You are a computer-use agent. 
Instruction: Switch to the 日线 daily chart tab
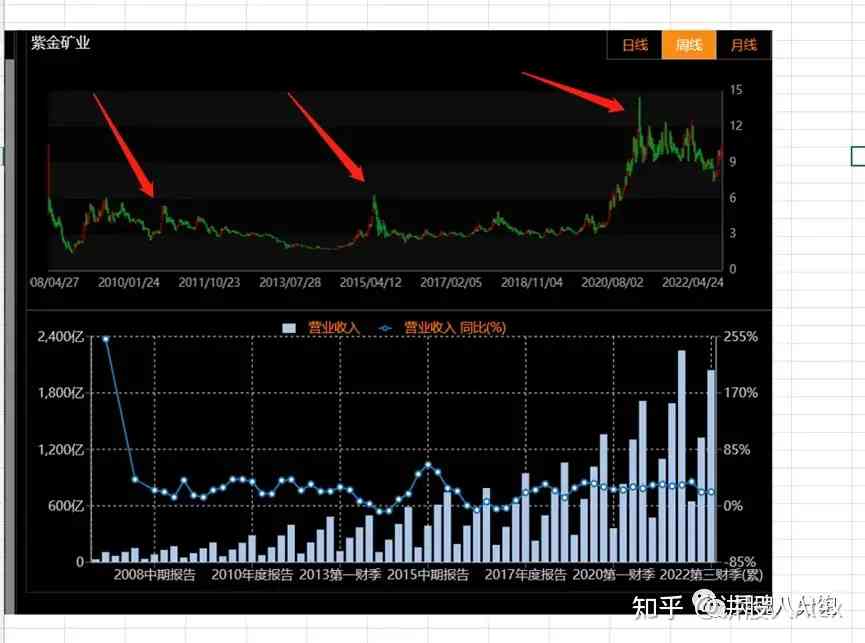point(634,45)
